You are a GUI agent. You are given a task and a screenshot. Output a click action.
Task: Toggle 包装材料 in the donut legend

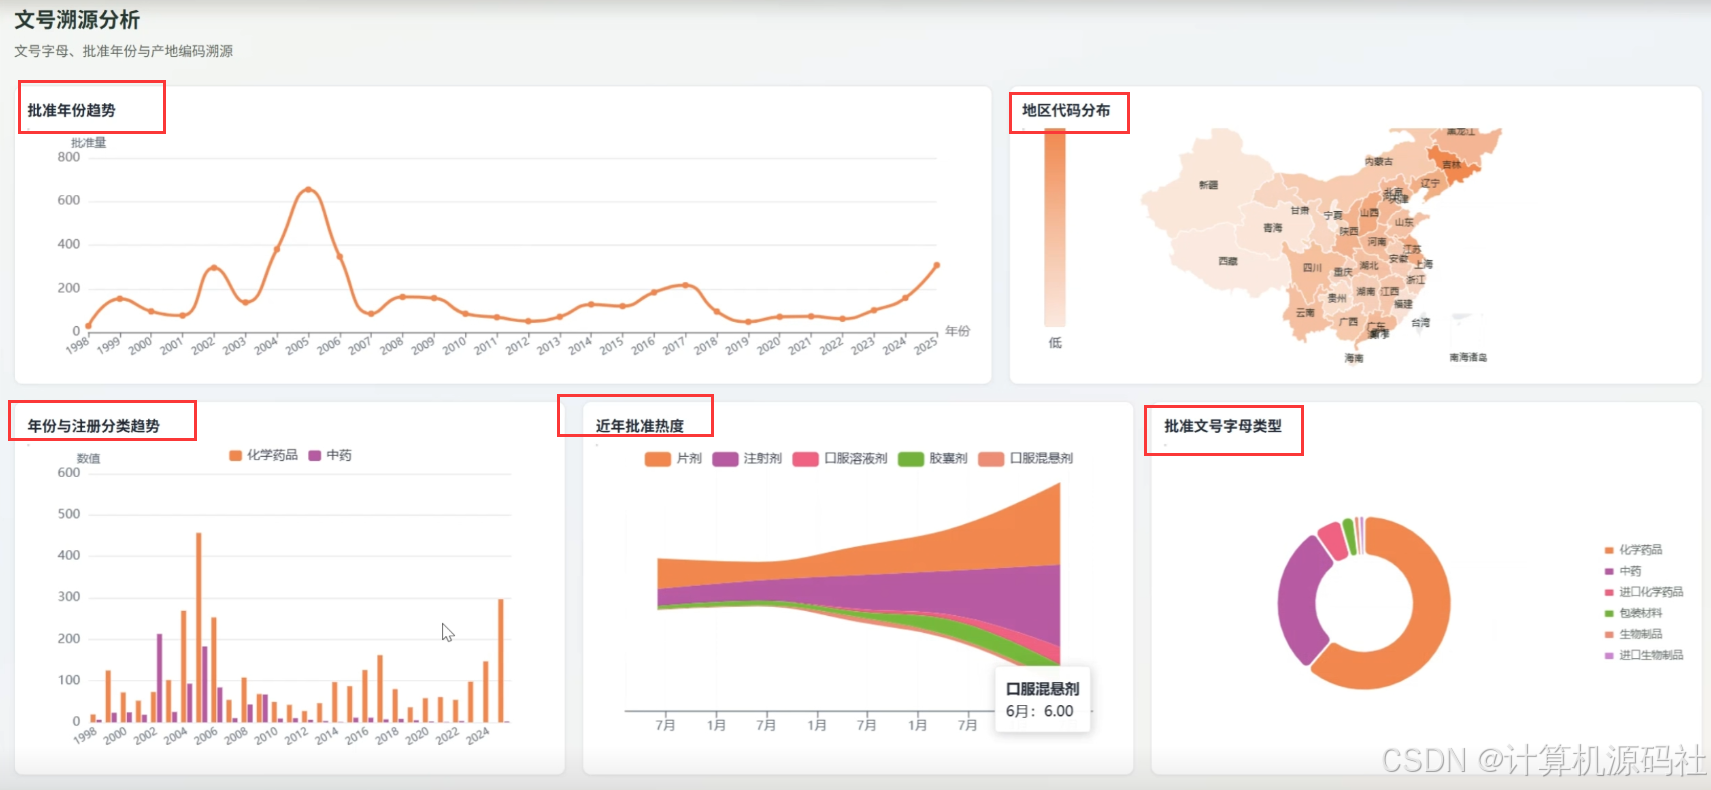(1633, 613)
